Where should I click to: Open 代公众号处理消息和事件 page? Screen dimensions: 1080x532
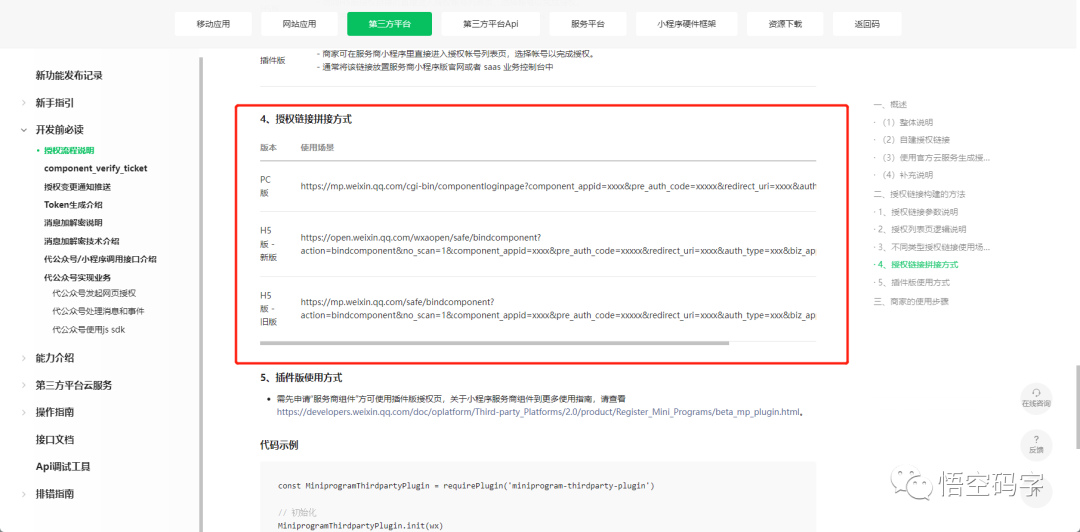coord(98,311)
